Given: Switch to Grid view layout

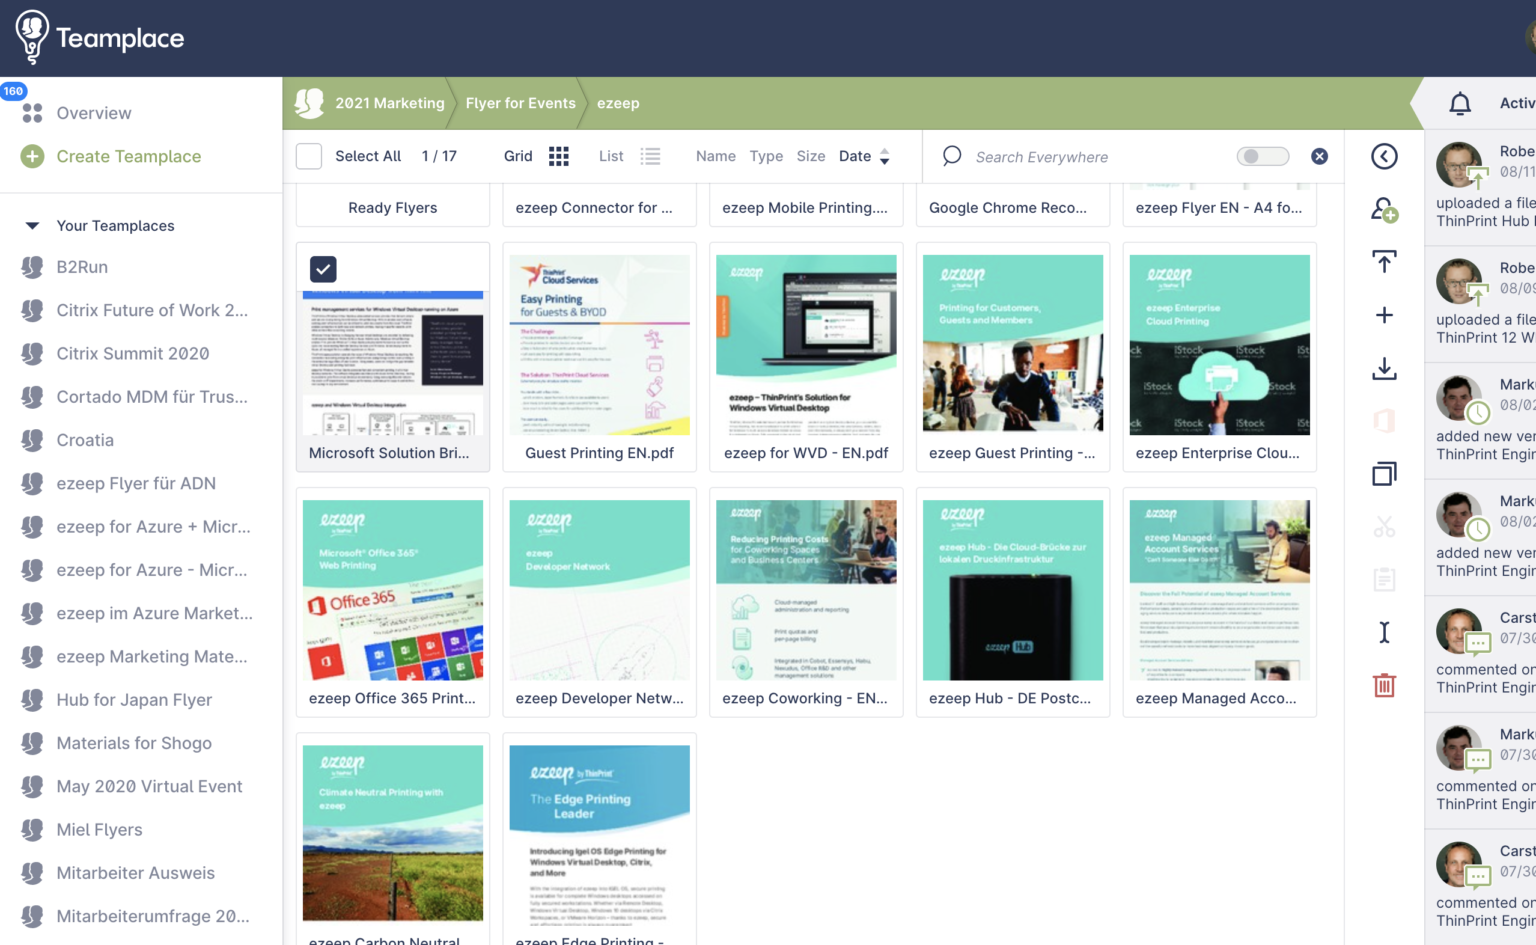Looking at the screenshot, I should tap(558, 156).
